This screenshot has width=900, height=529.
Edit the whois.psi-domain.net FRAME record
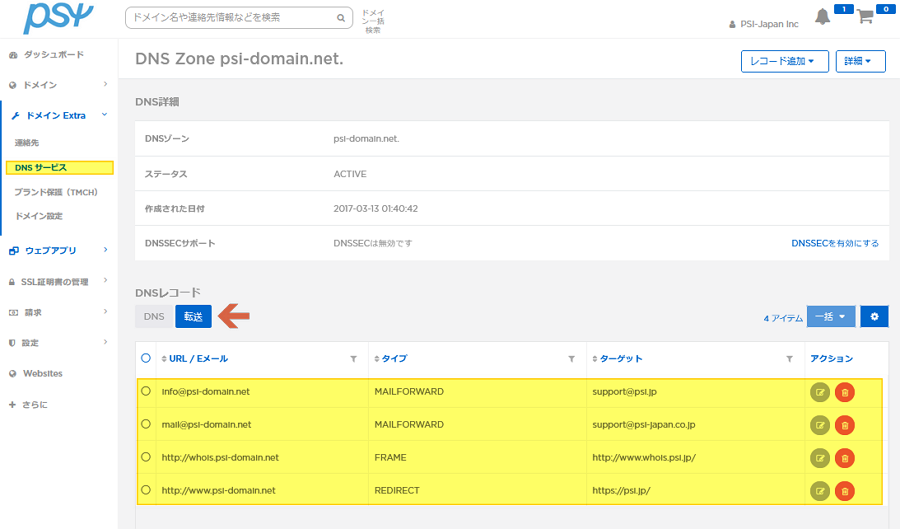click(820, 458)
